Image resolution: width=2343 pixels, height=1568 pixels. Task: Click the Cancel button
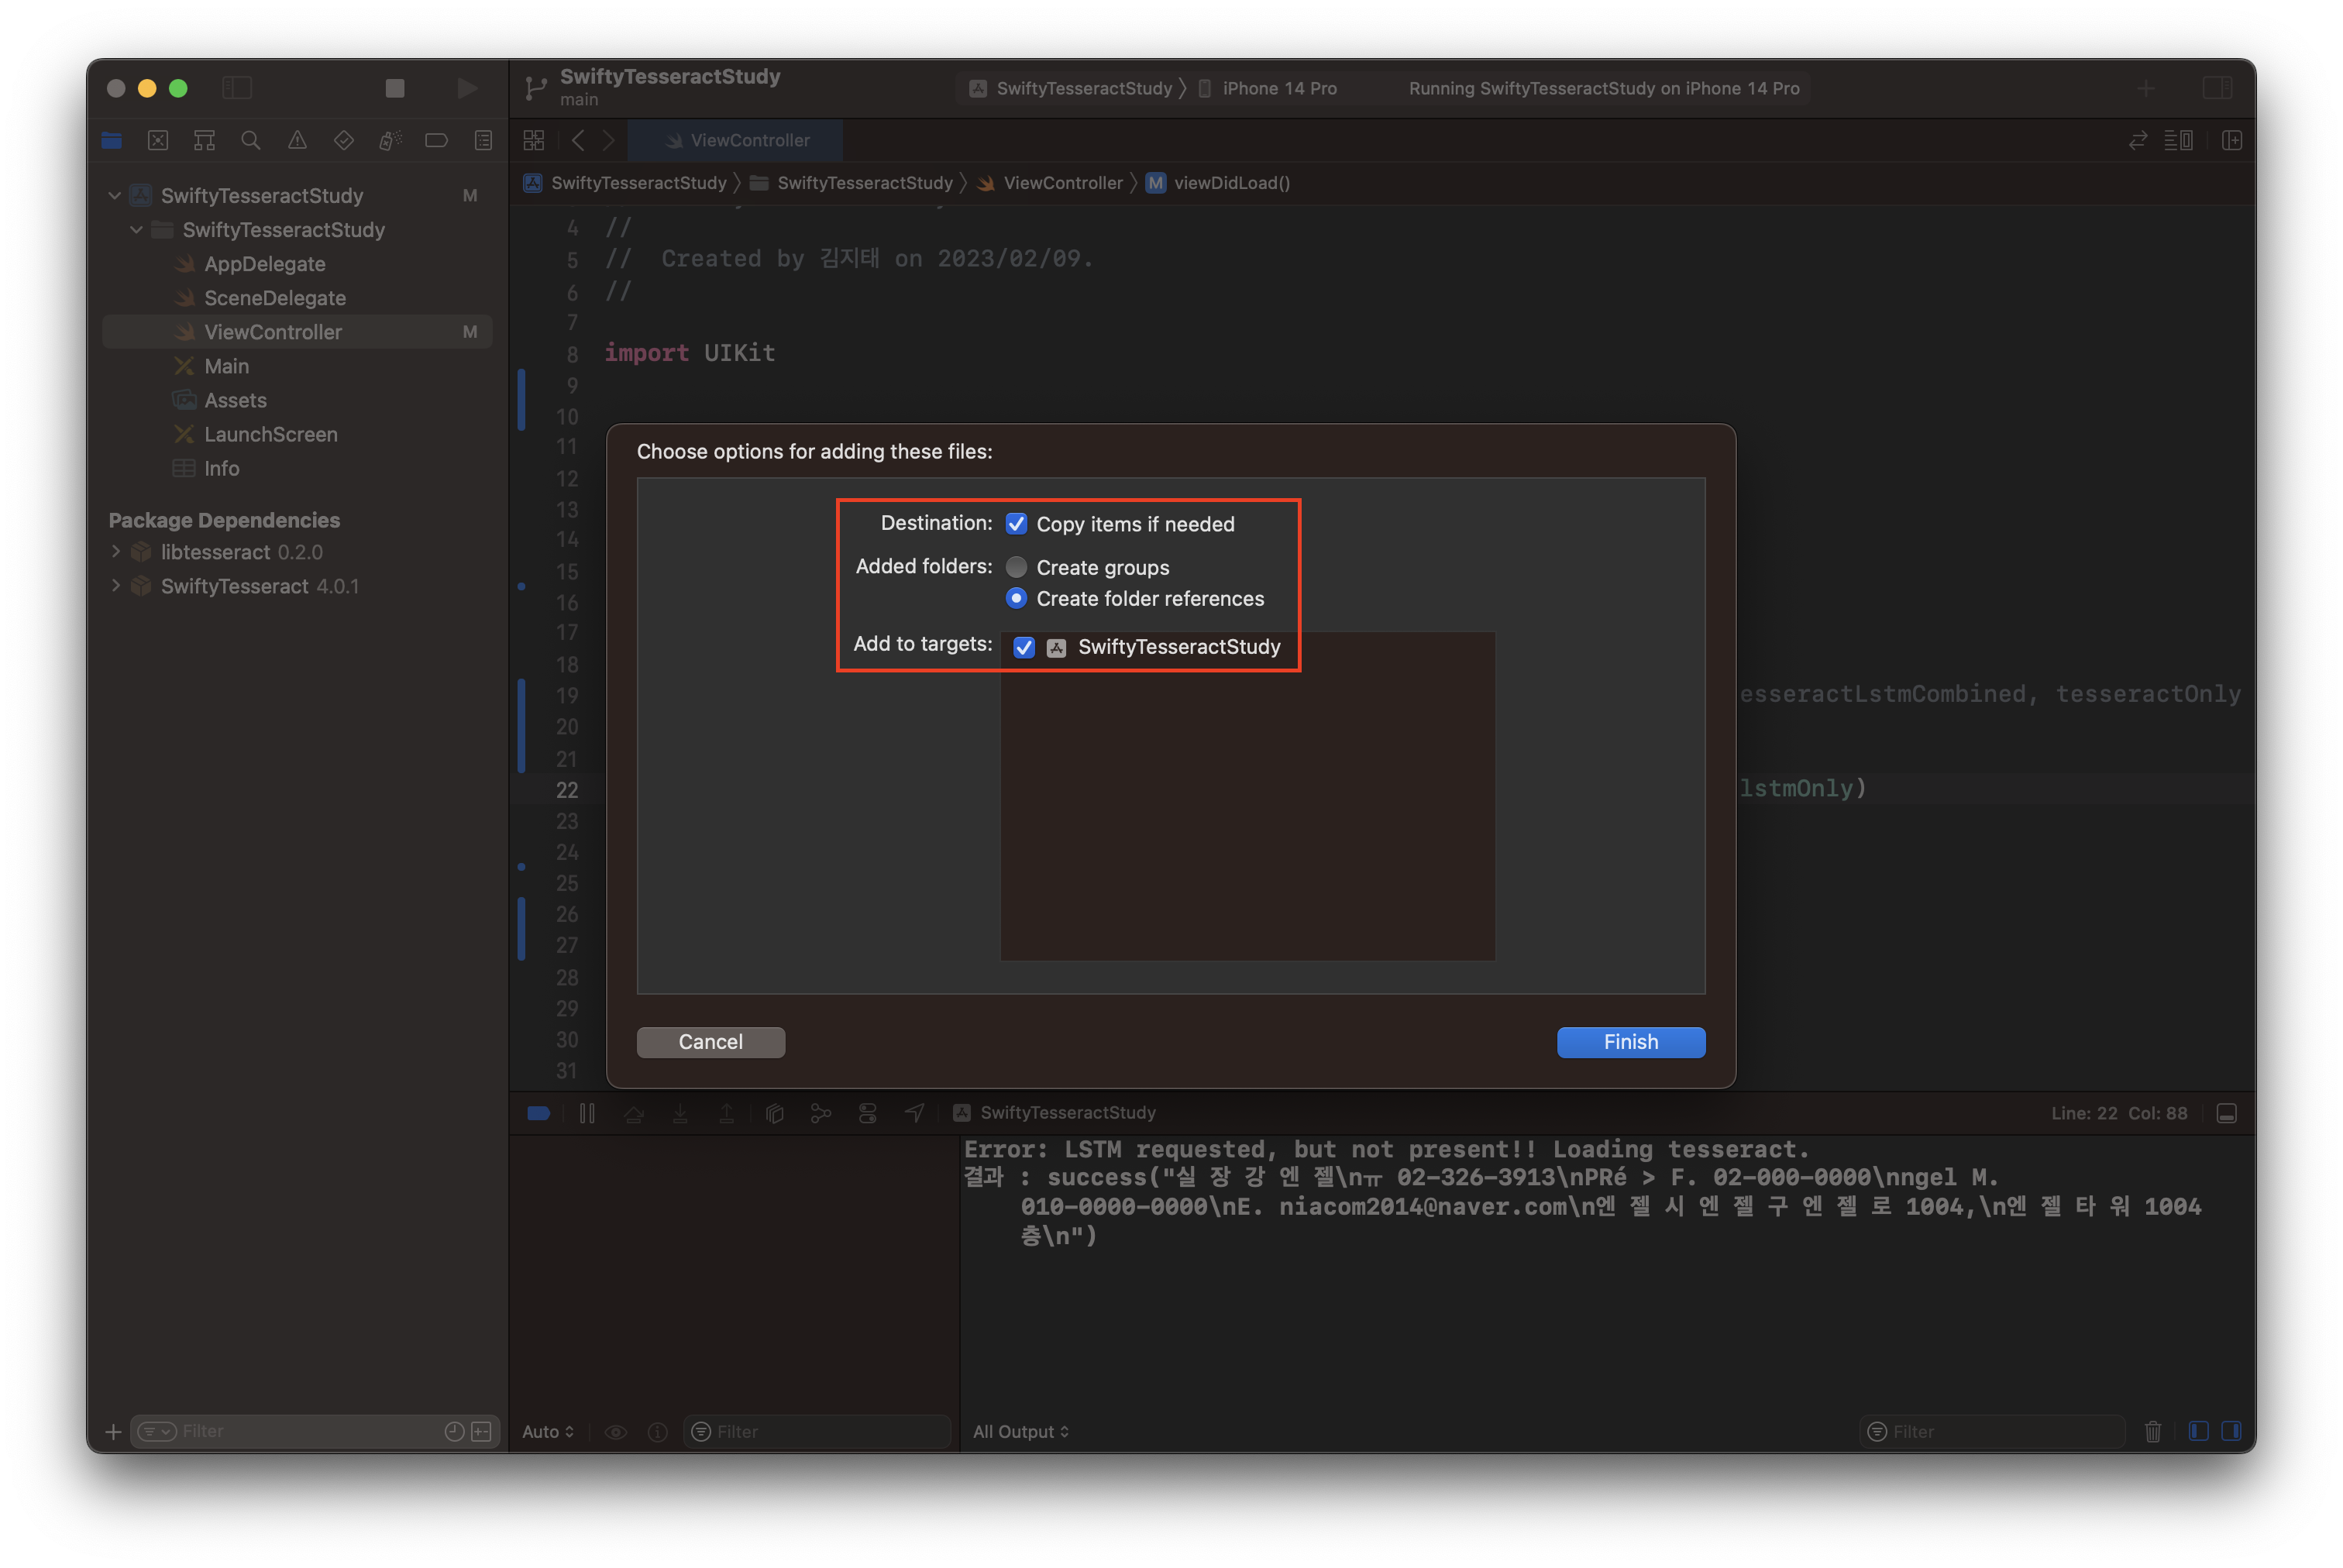[x=710, y=1042]
